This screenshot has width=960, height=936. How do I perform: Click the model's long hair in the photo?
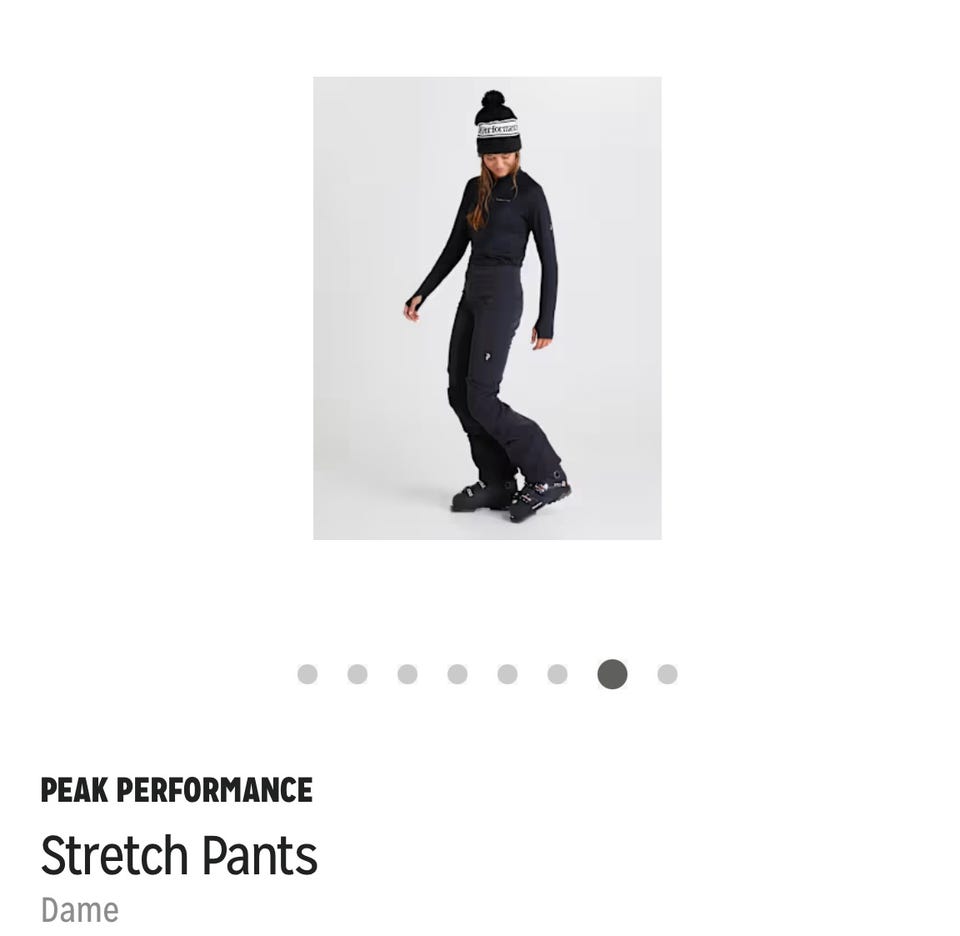pyautogui.click(x=482, y=197)
